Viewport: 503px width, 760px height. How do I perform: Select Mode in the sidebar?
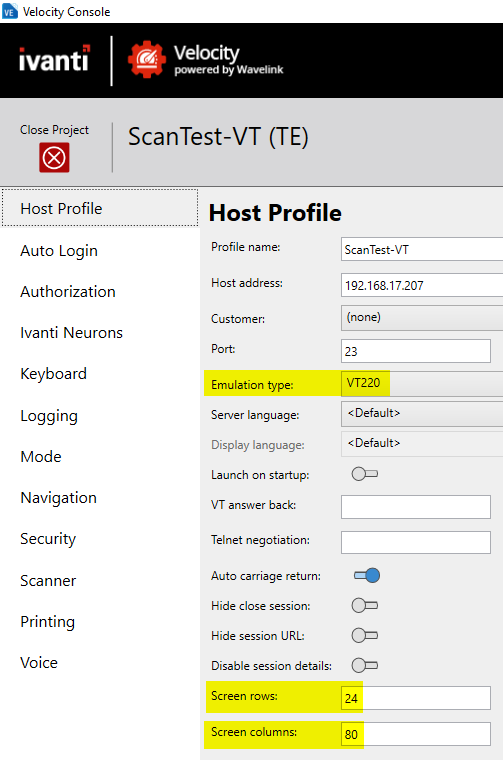click(x=41, y=457)
